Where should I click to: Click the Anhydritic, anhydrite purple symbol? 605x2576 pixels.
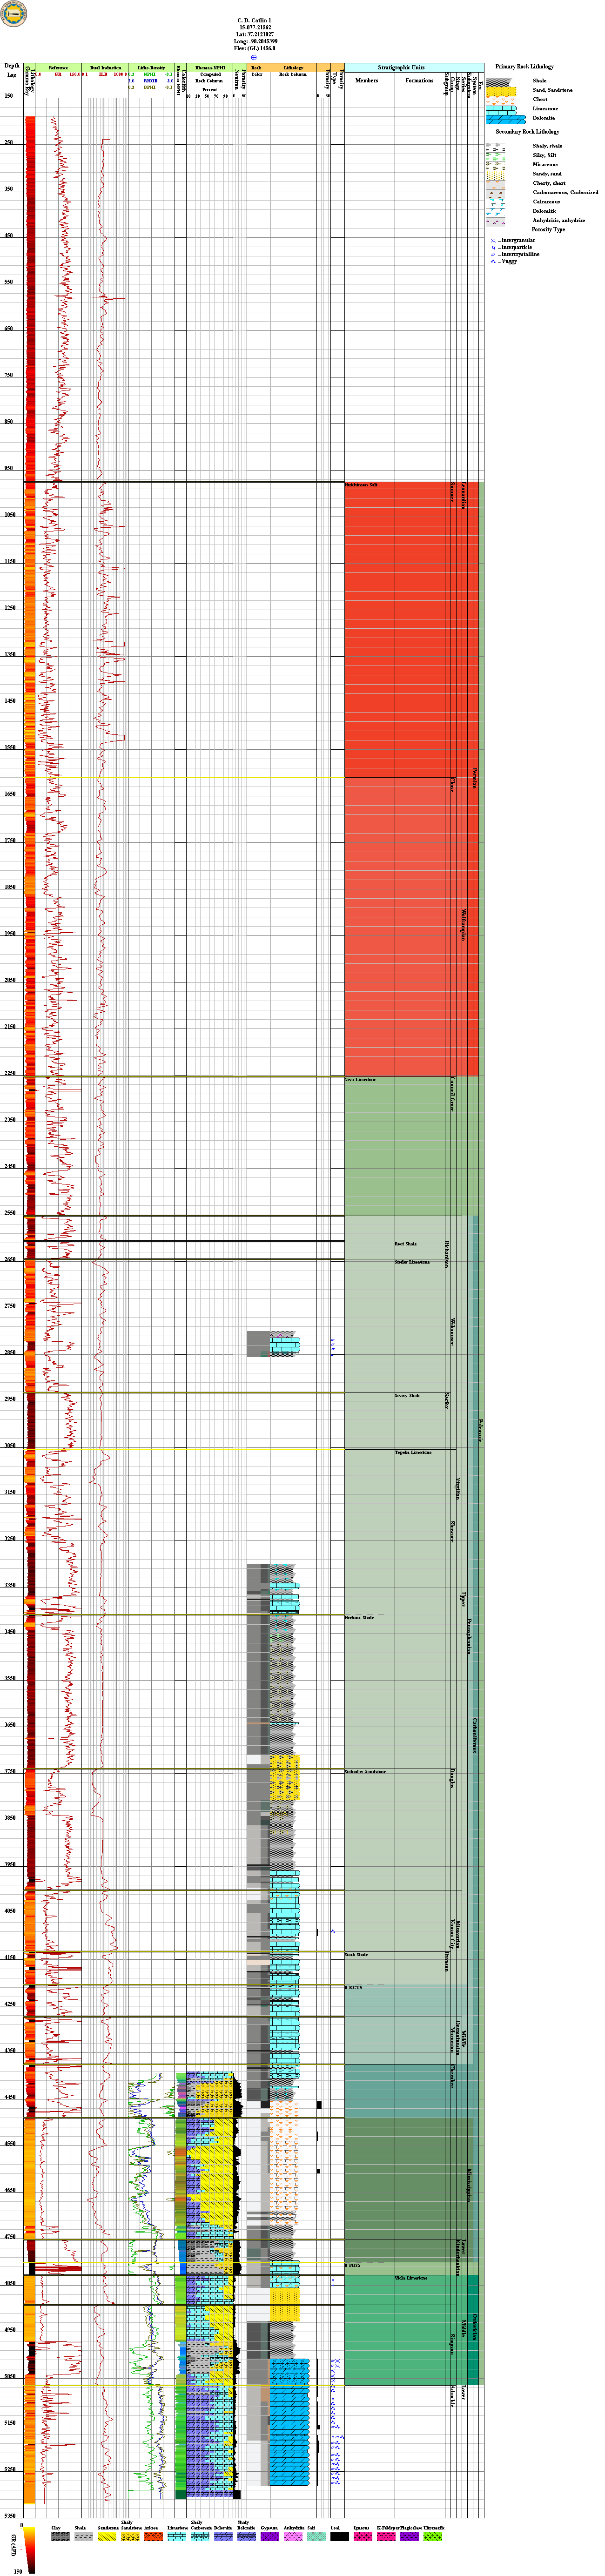(496, 222)
